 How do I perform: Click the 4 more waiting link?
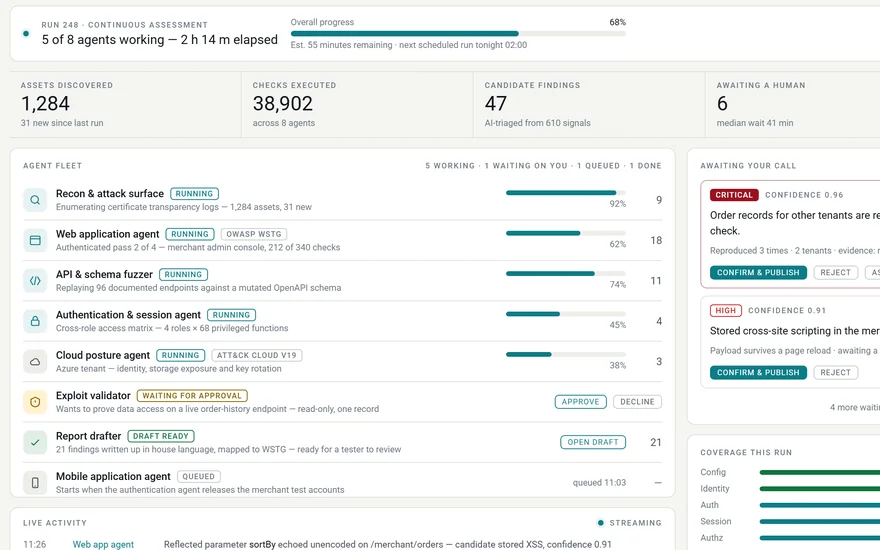click(855, 407)
